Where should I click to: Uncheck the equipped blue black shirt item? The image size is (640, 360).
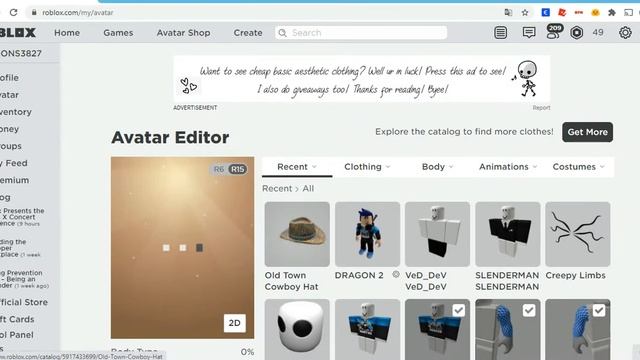458,311
